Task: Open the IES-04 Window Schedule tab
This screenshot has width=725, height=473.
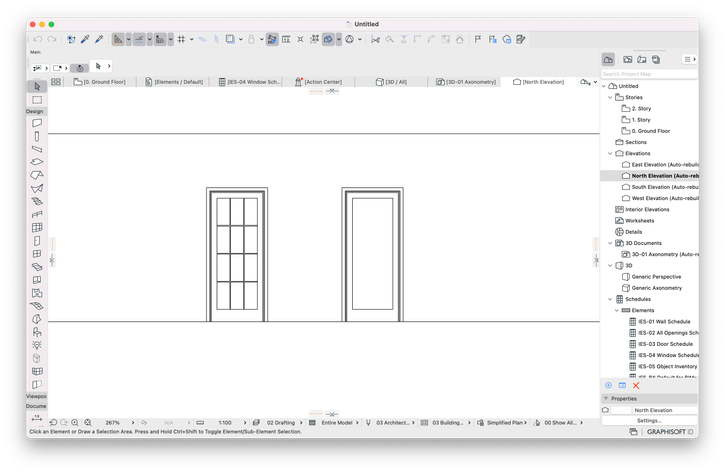Action: point(250,82)
